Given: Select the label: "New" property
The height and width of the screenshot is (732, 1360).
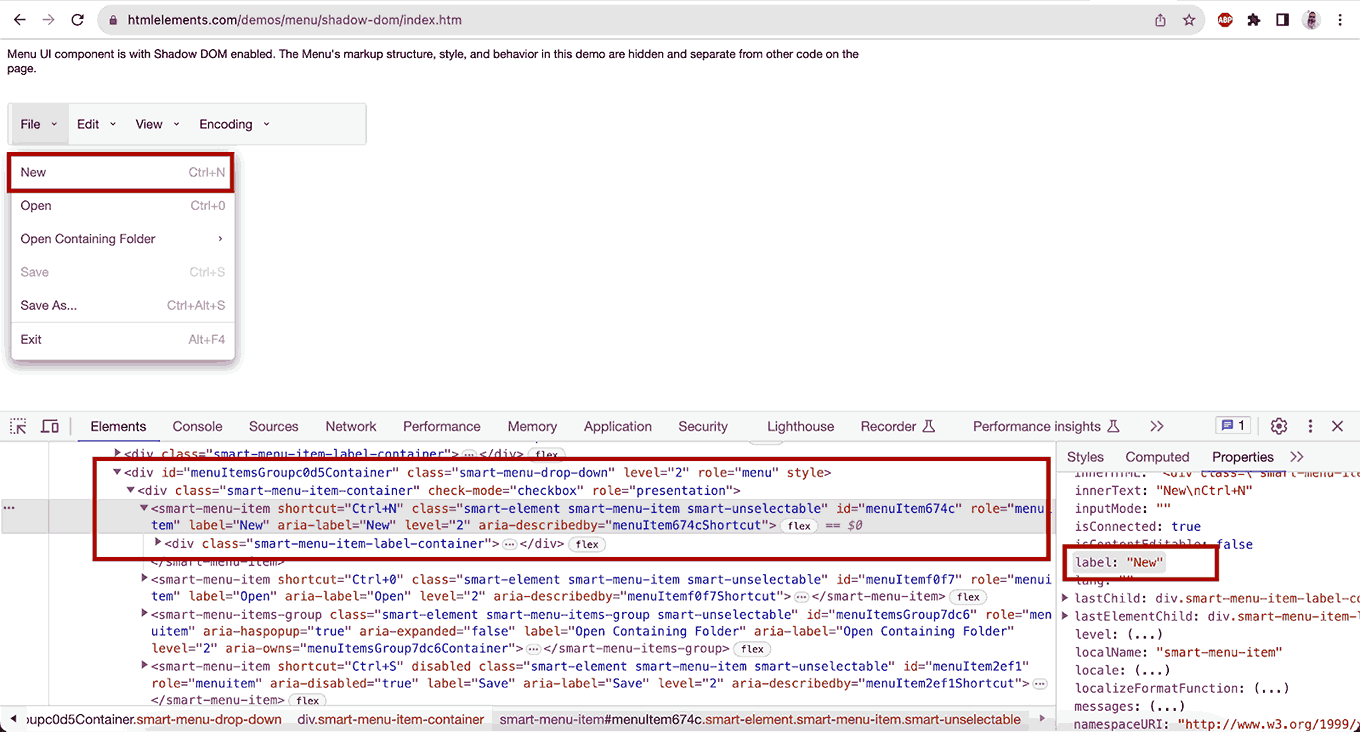Looking at the screenshot, I should [x=1120, y=563].
